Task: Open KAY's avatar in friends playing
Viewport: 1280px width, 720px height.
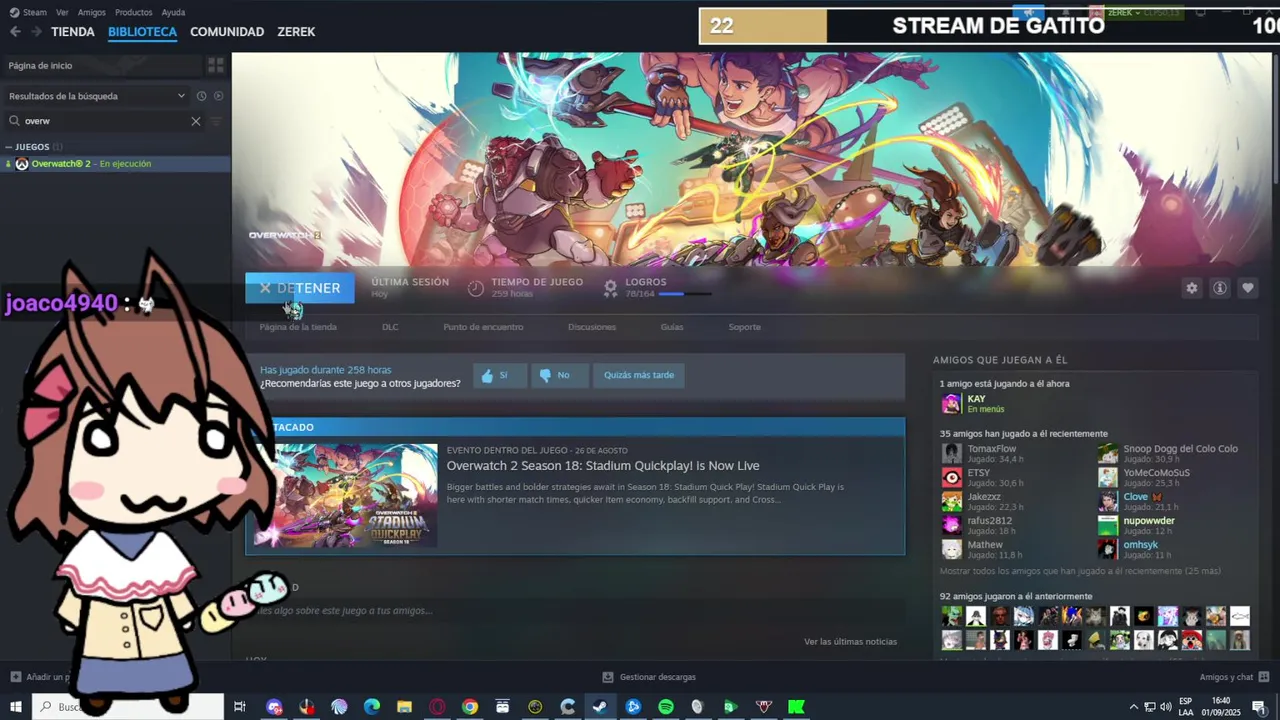Action: pyautogui.click(x=951, y=404)
